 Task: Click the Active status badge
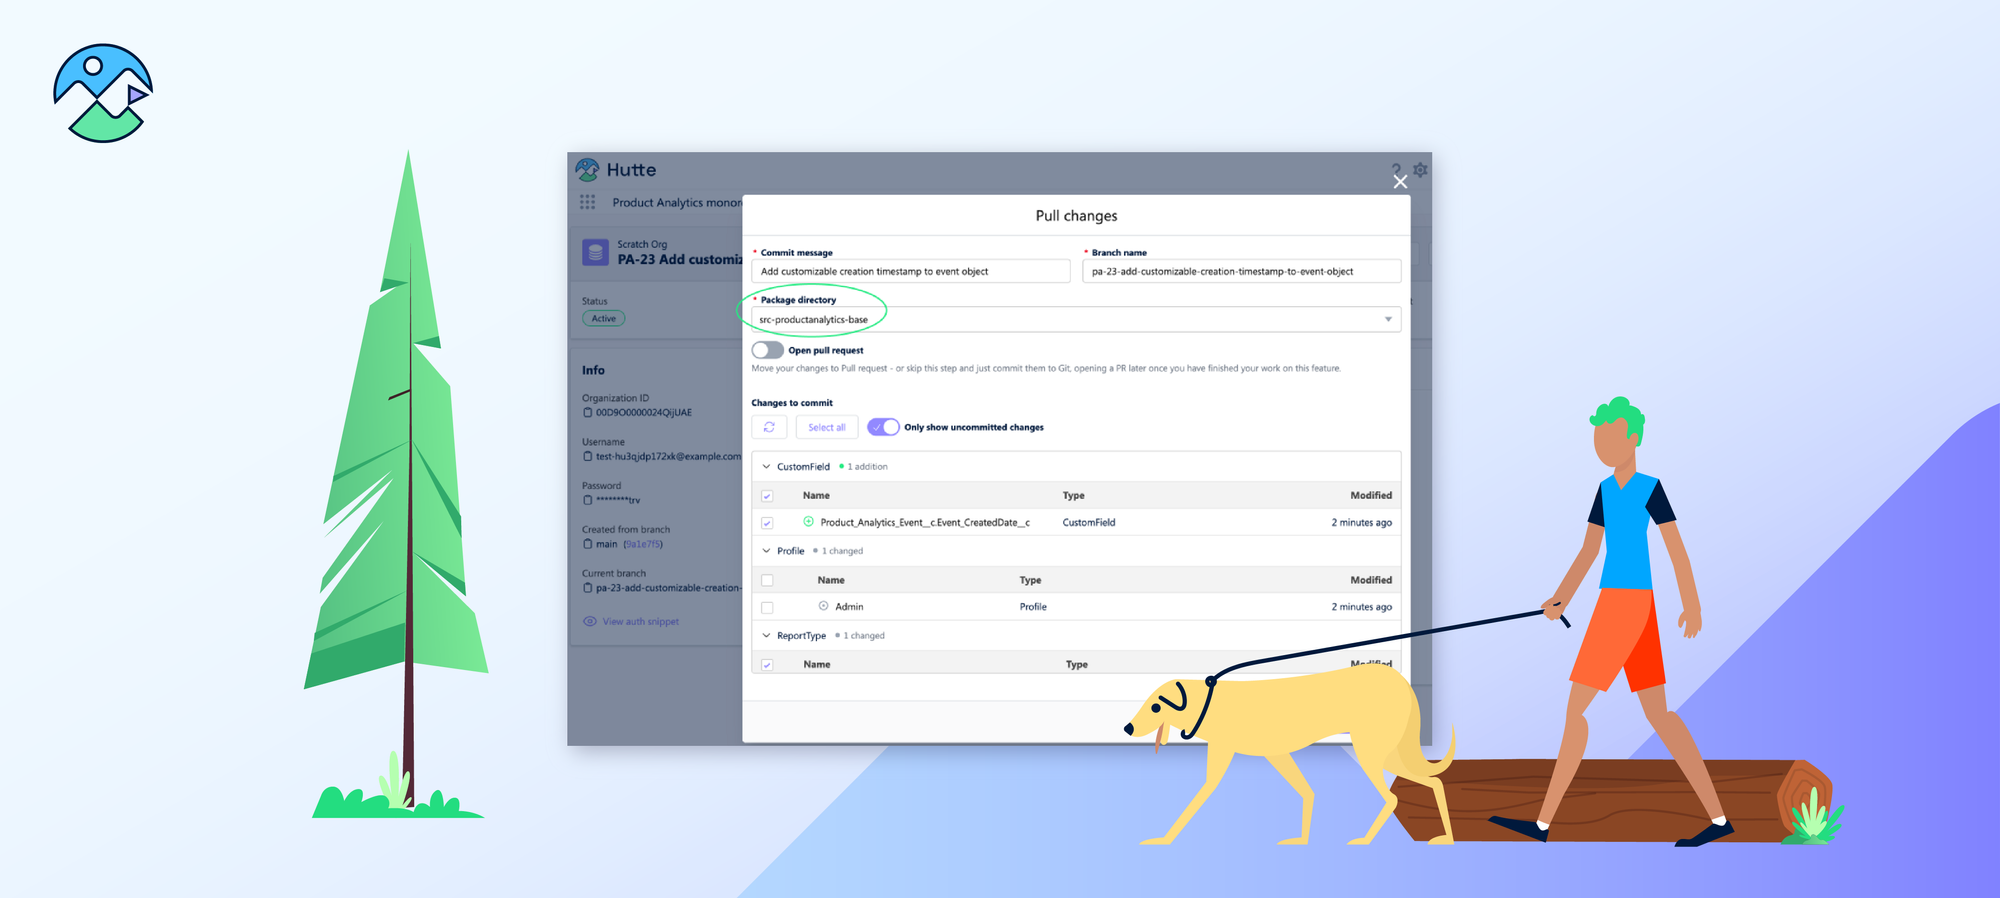[x=604, y=319]
